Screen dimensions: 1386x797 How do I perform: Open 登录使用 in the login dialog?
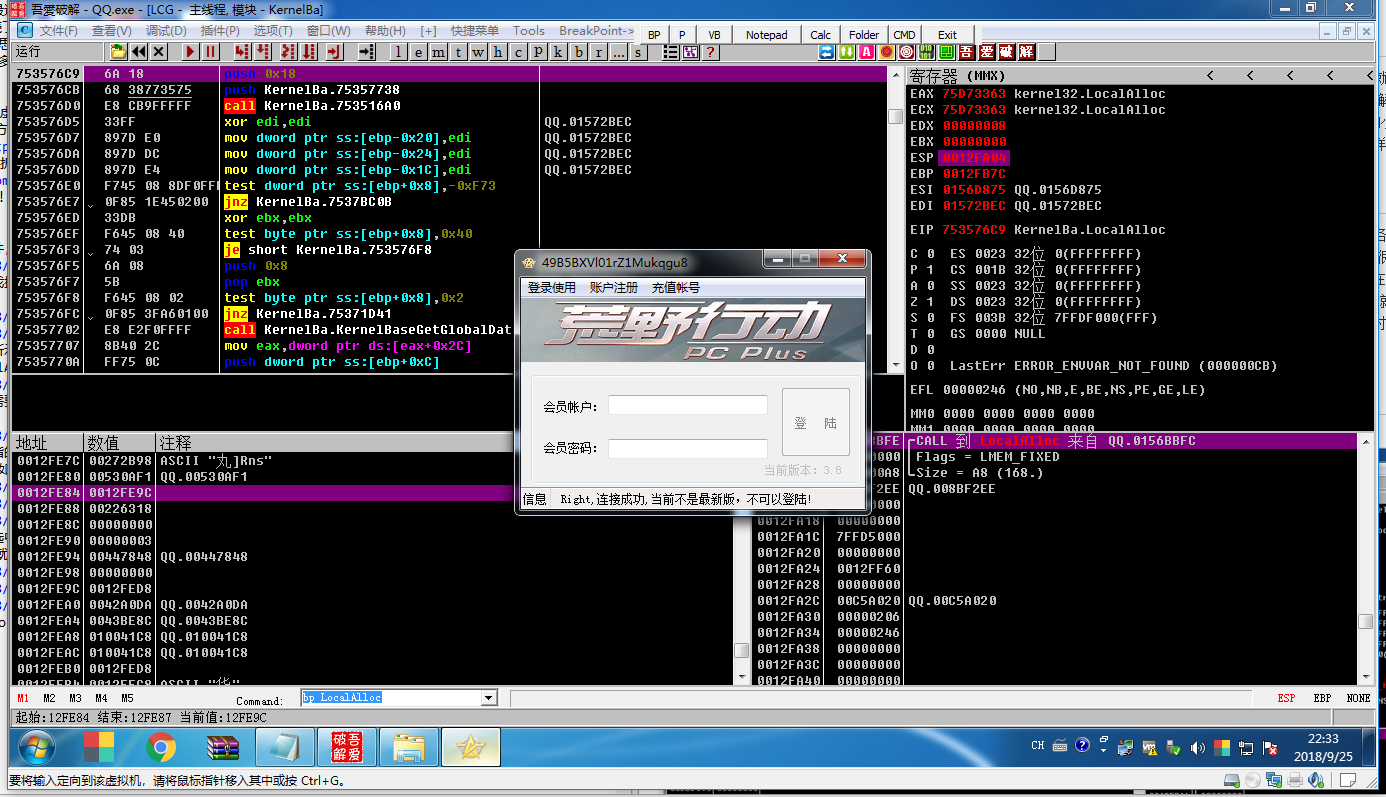[552, 287]
